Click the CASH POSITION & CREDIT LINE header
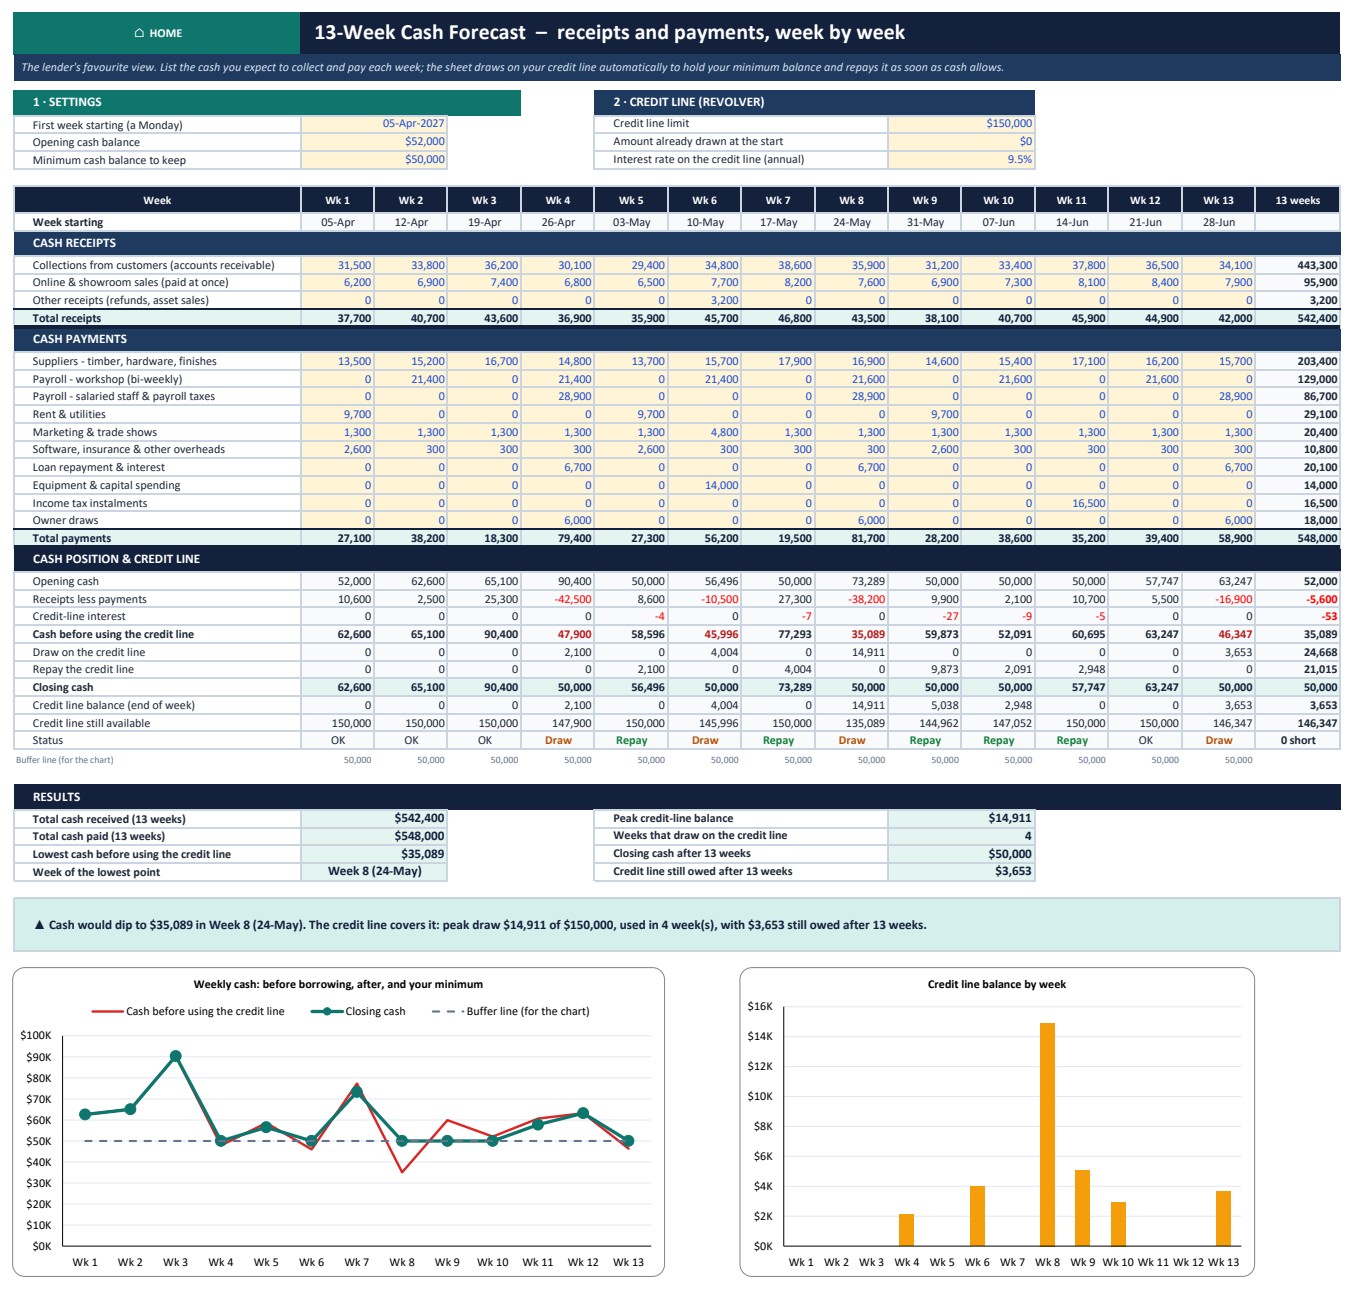The height and width of the screenshot is (1289, 1353). point(677,559)
